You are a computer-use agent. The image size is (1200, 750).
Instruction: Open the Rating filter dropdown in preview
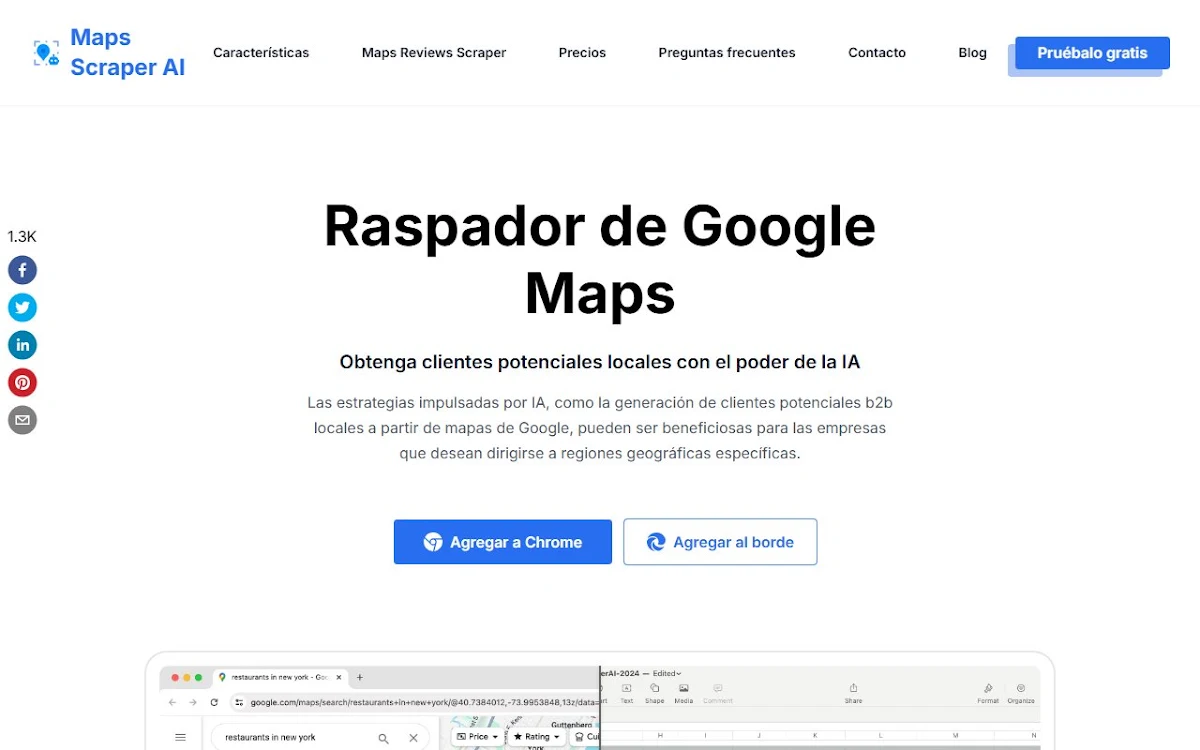[x=537, y=737]
